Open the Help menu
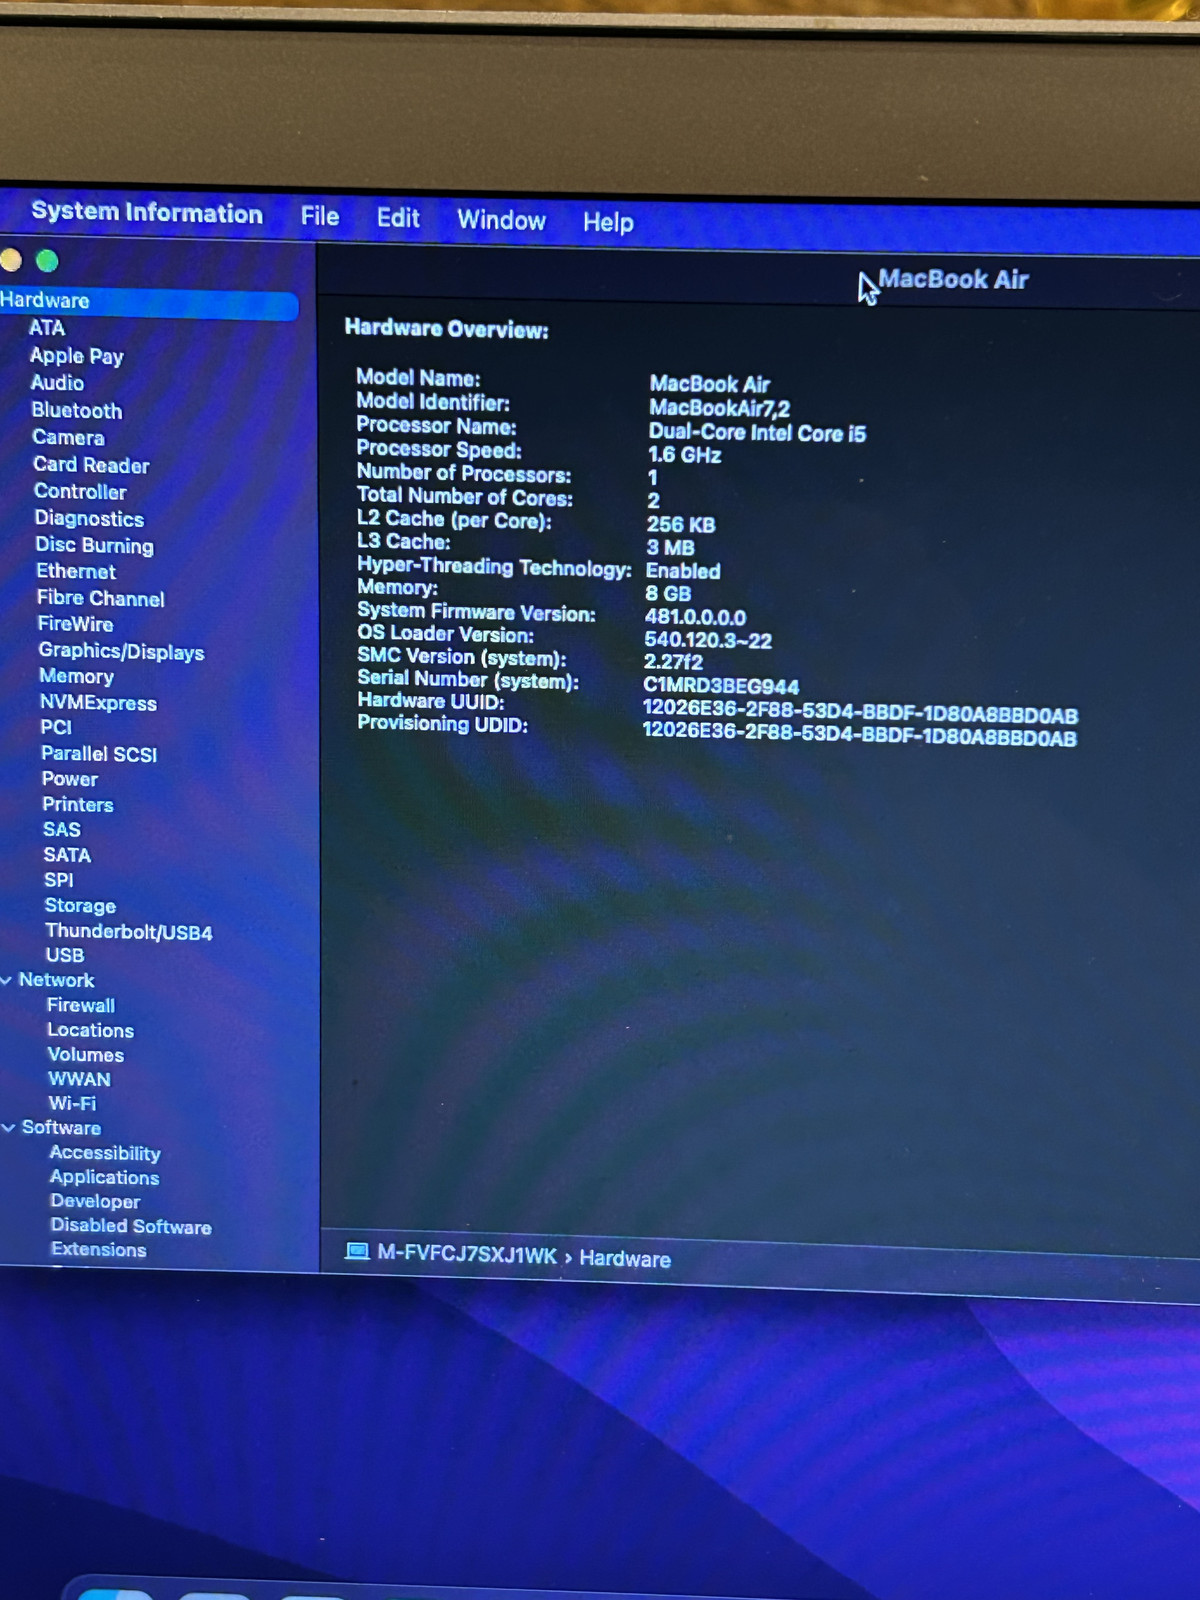Image resolution: width=1200 pixels, height=1600 pixels. pos(608,222)
